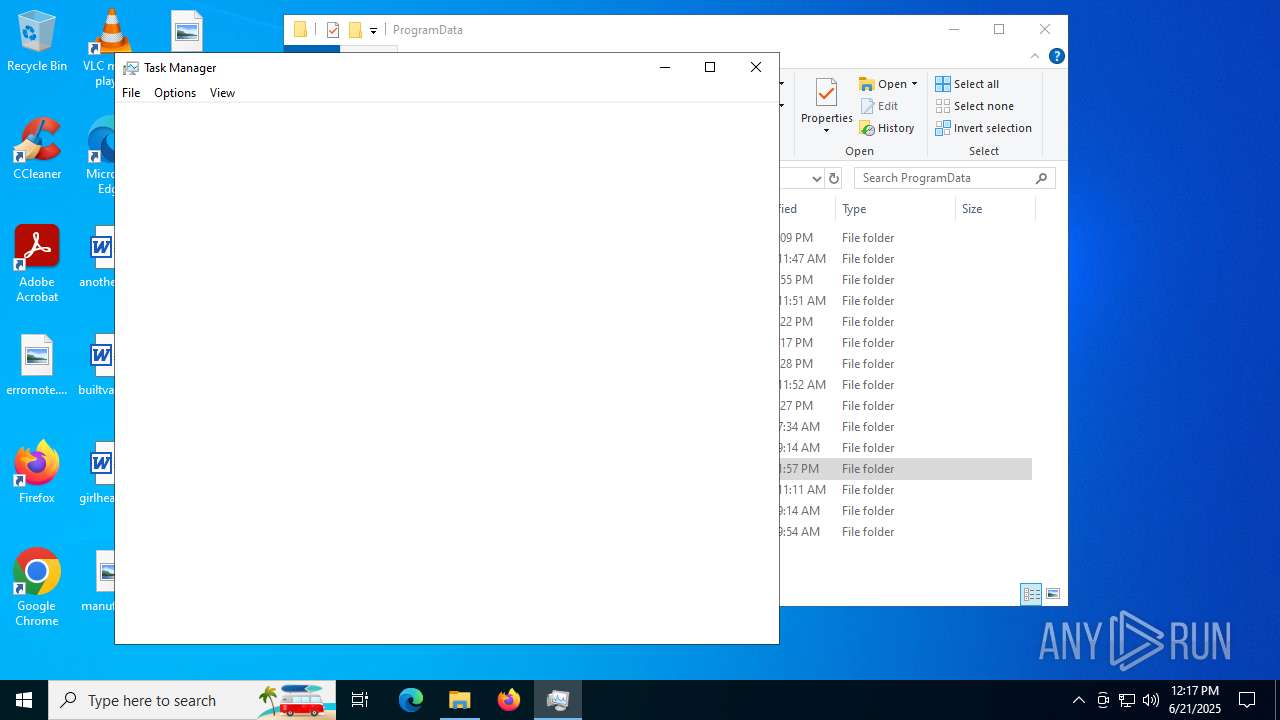Switch Explorer to large icons view

1053,594
